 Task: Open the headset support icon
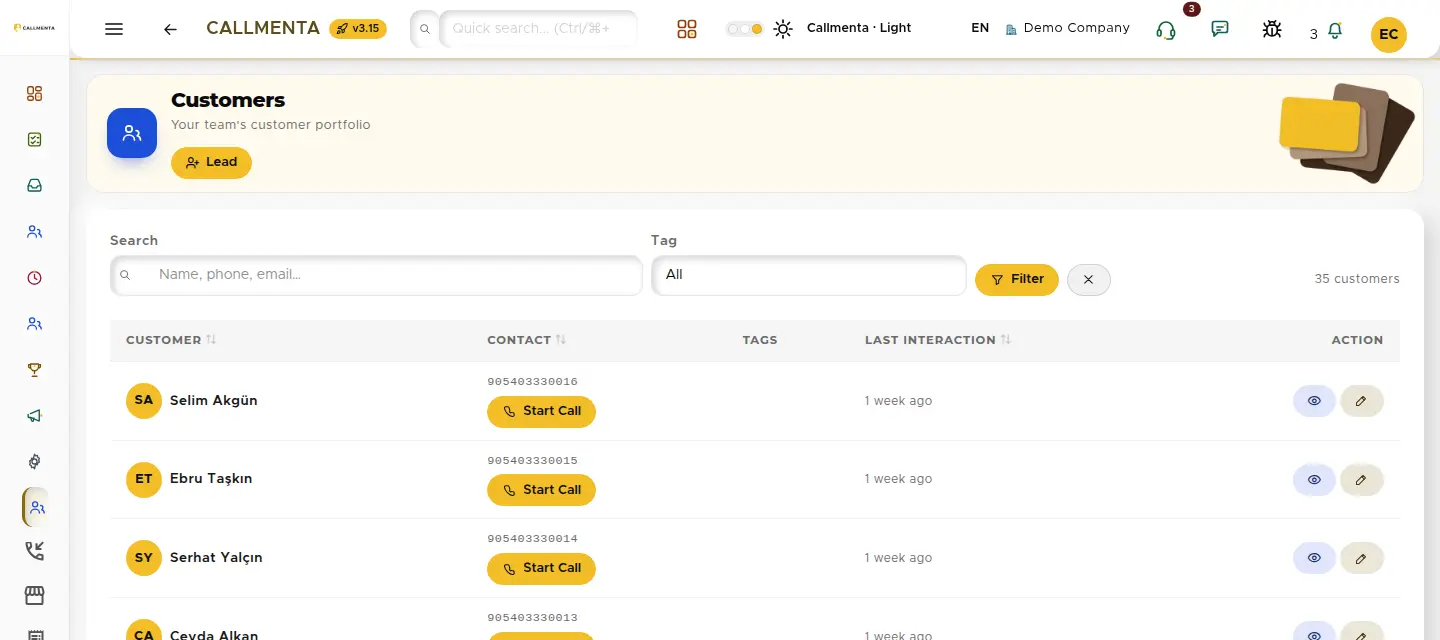point(1165,30)
